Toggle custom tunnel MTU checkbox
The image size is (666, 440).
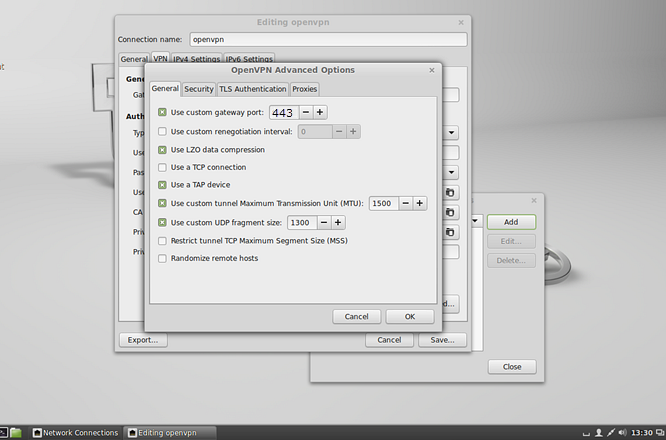[x=162, y=203]
